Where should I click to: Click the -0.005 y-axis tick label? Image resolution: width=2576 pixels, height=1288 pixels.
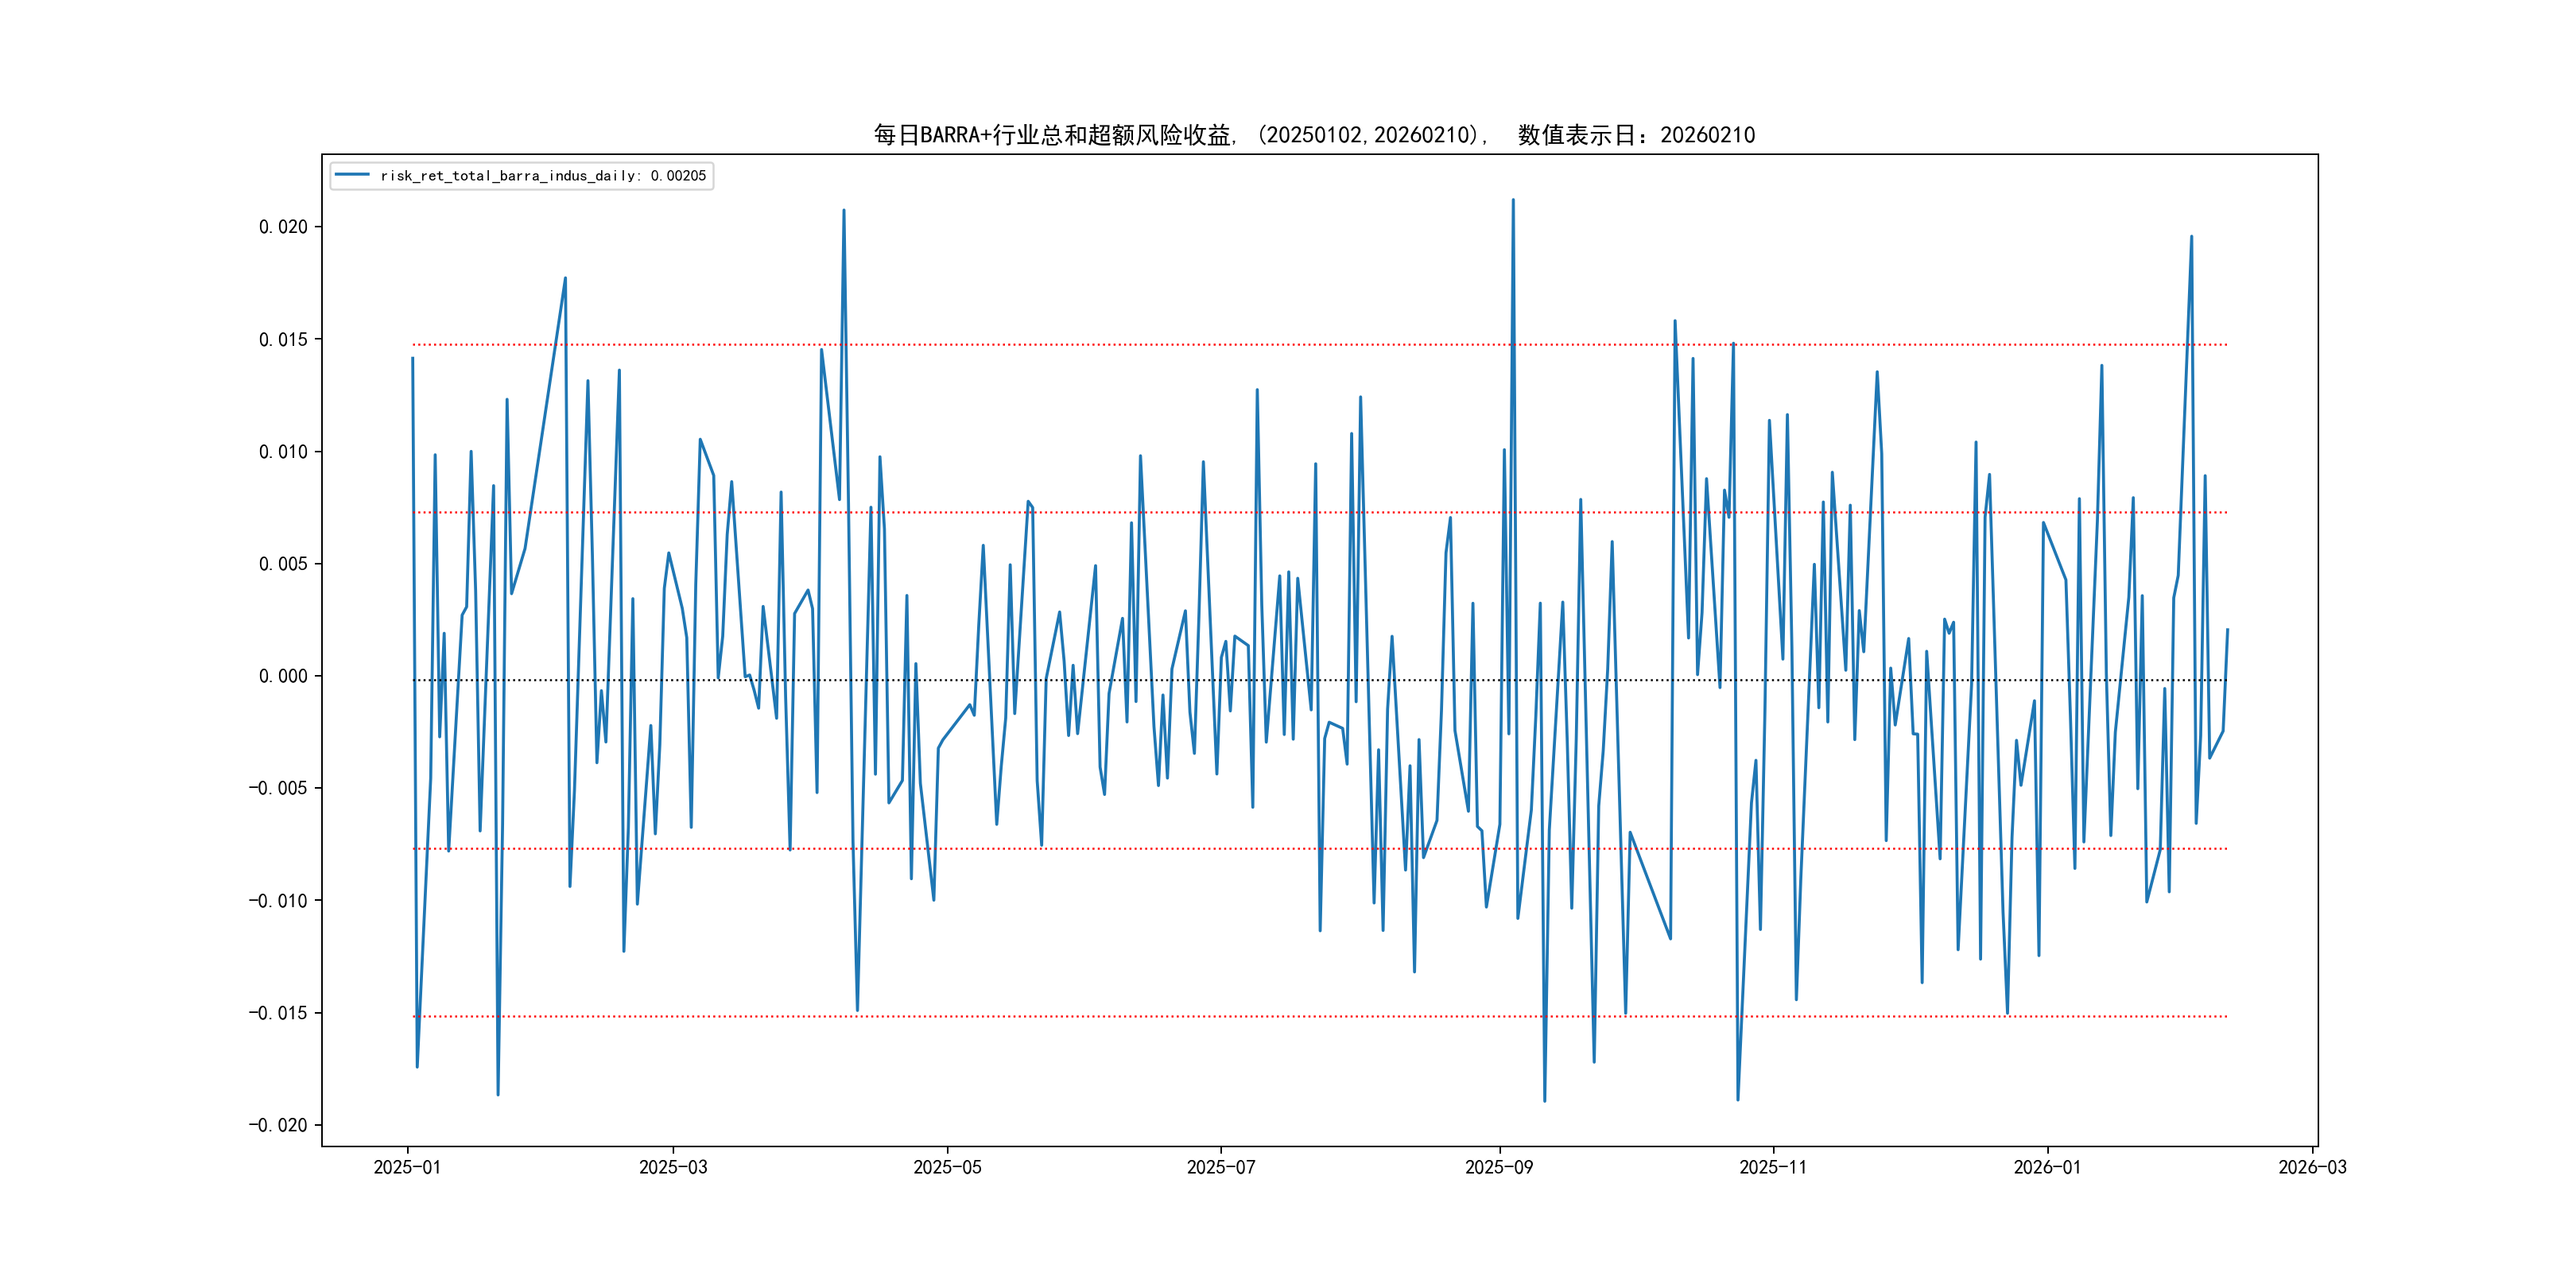(278, 788)
